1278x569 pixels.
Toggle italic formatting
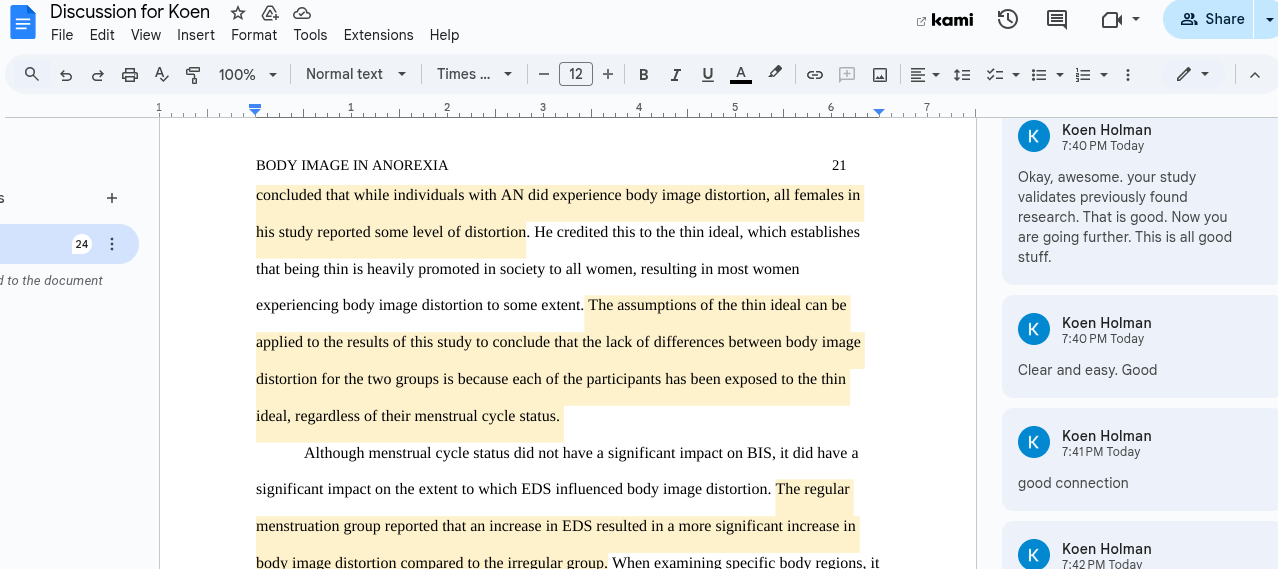(x=676, y=75)
